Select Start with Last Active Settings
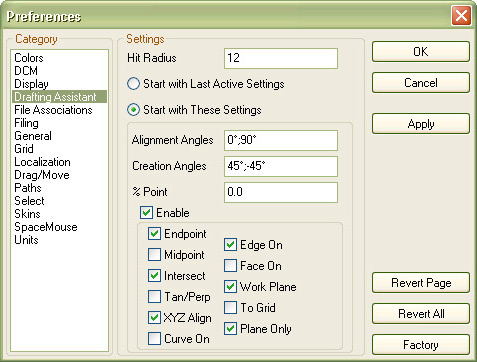This screenshot has width=477, height=362. pos(133,84)
